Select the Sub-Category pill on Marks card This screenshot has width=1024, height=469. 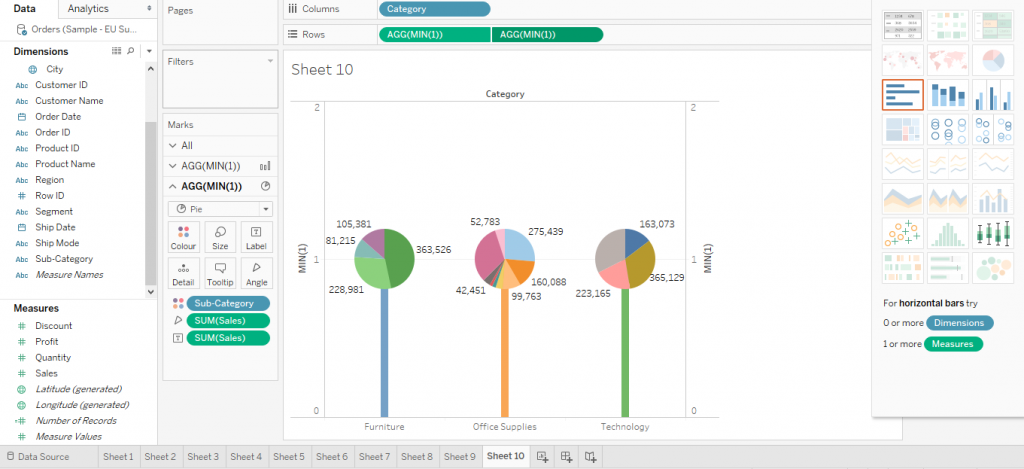[x=228, y=303]
